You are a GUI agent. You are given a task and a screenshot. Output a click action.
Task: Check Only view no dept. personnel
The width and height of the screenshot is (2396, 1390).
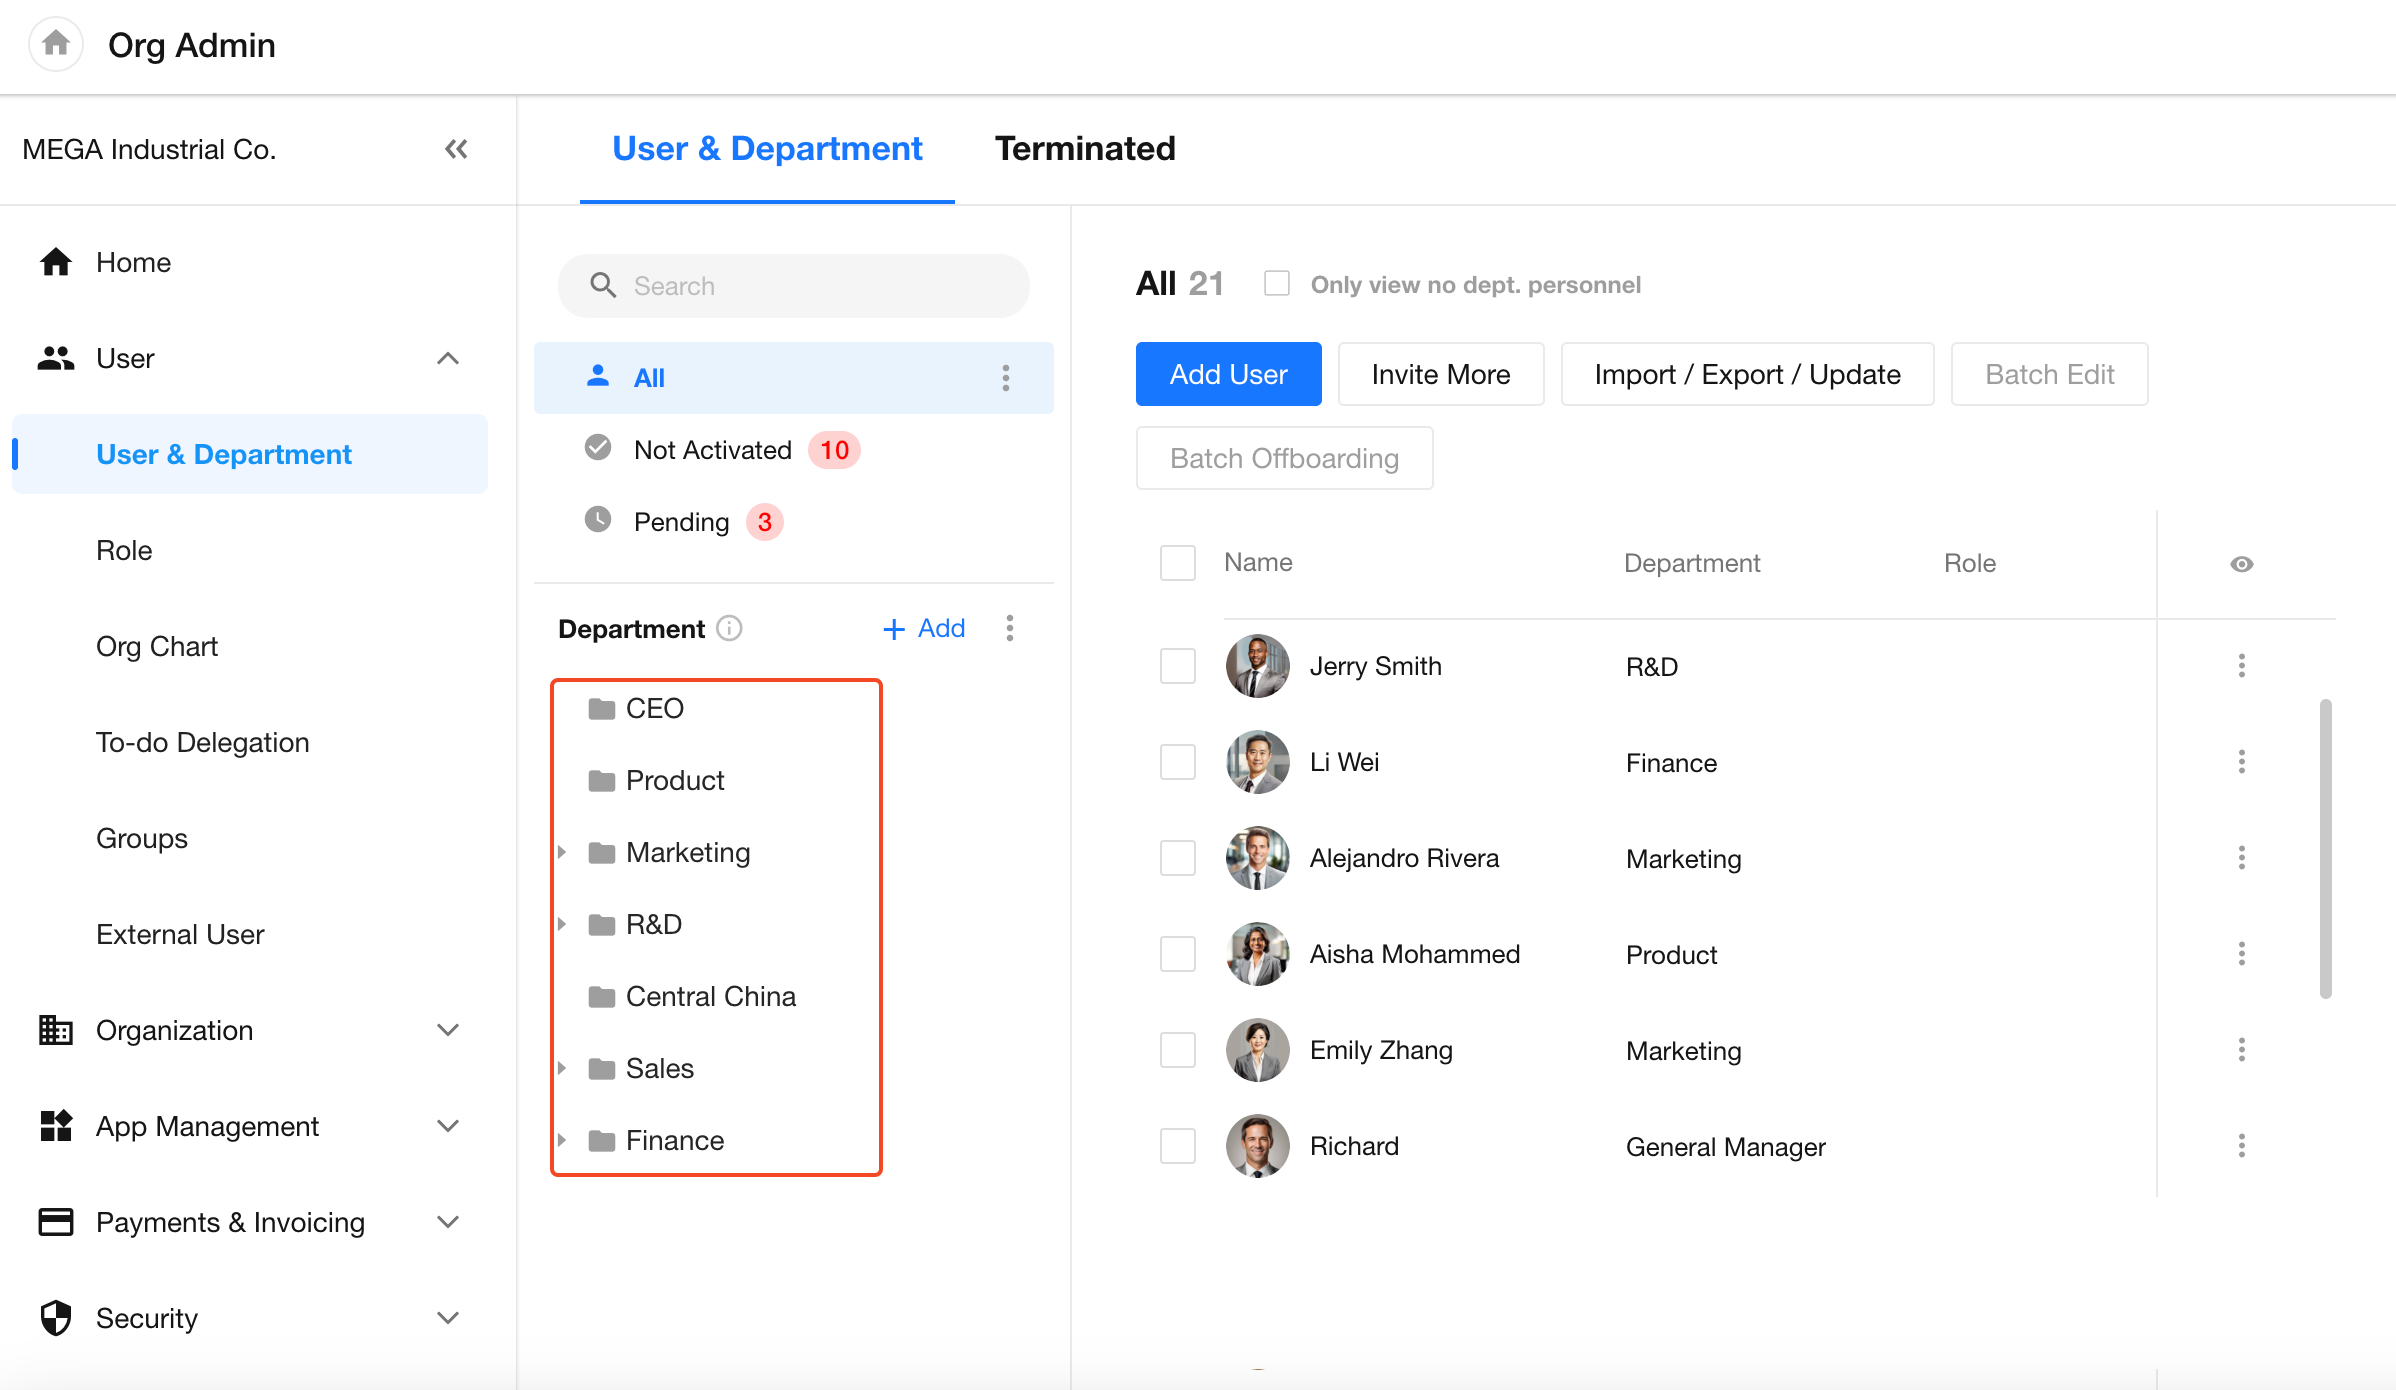click(1277, 284)
